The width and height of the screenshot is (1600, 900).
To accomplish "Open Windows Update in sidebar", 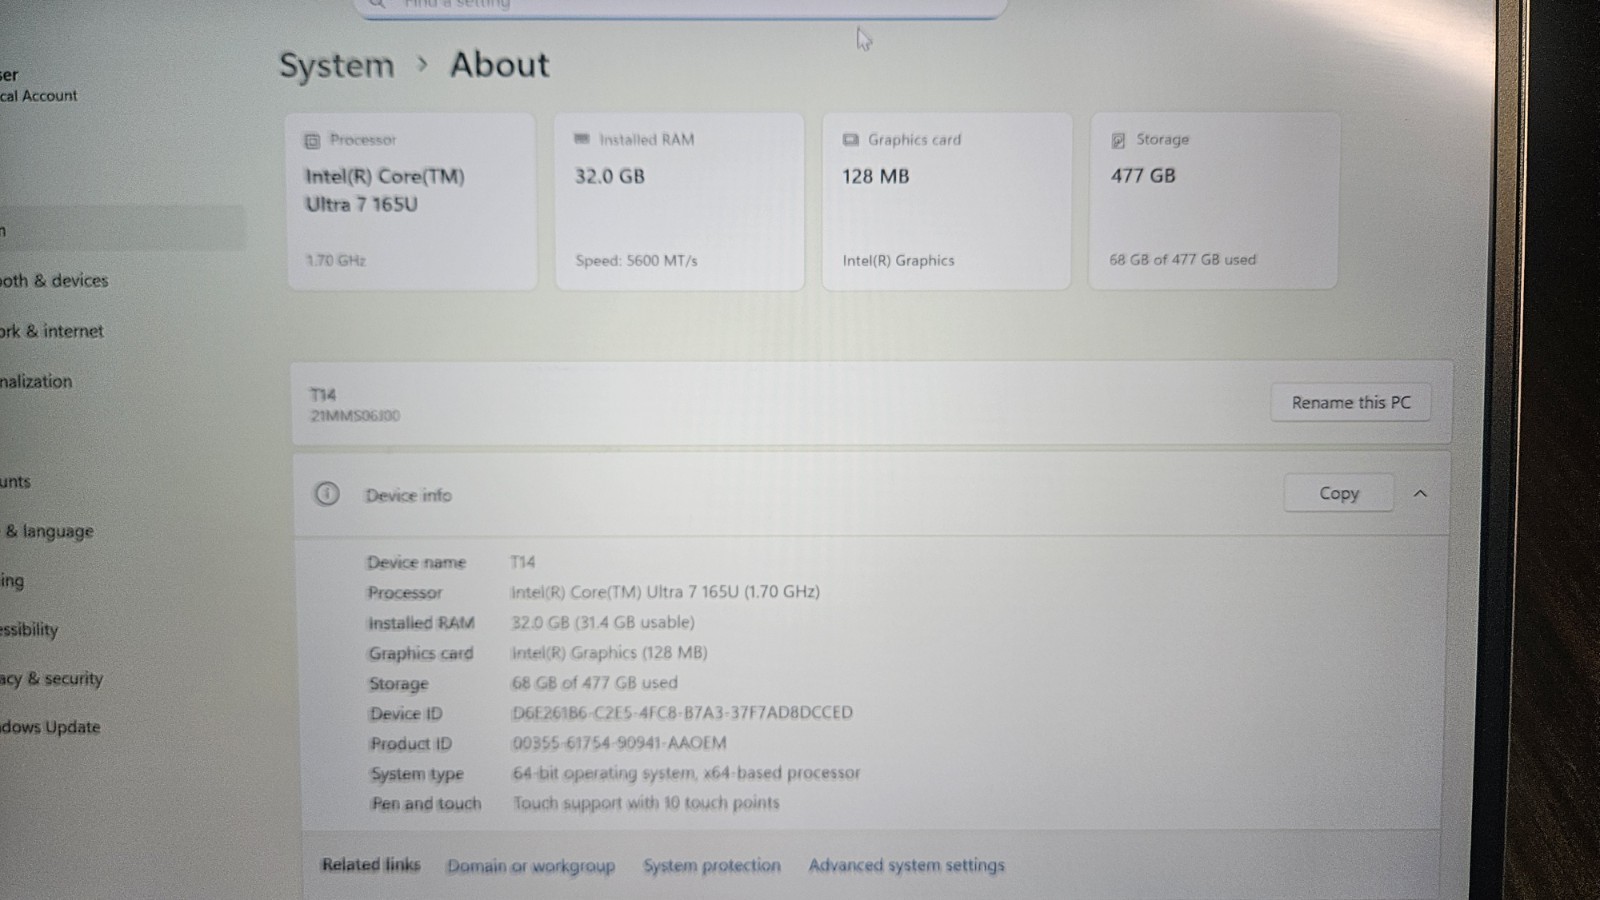I will point(50,727).
